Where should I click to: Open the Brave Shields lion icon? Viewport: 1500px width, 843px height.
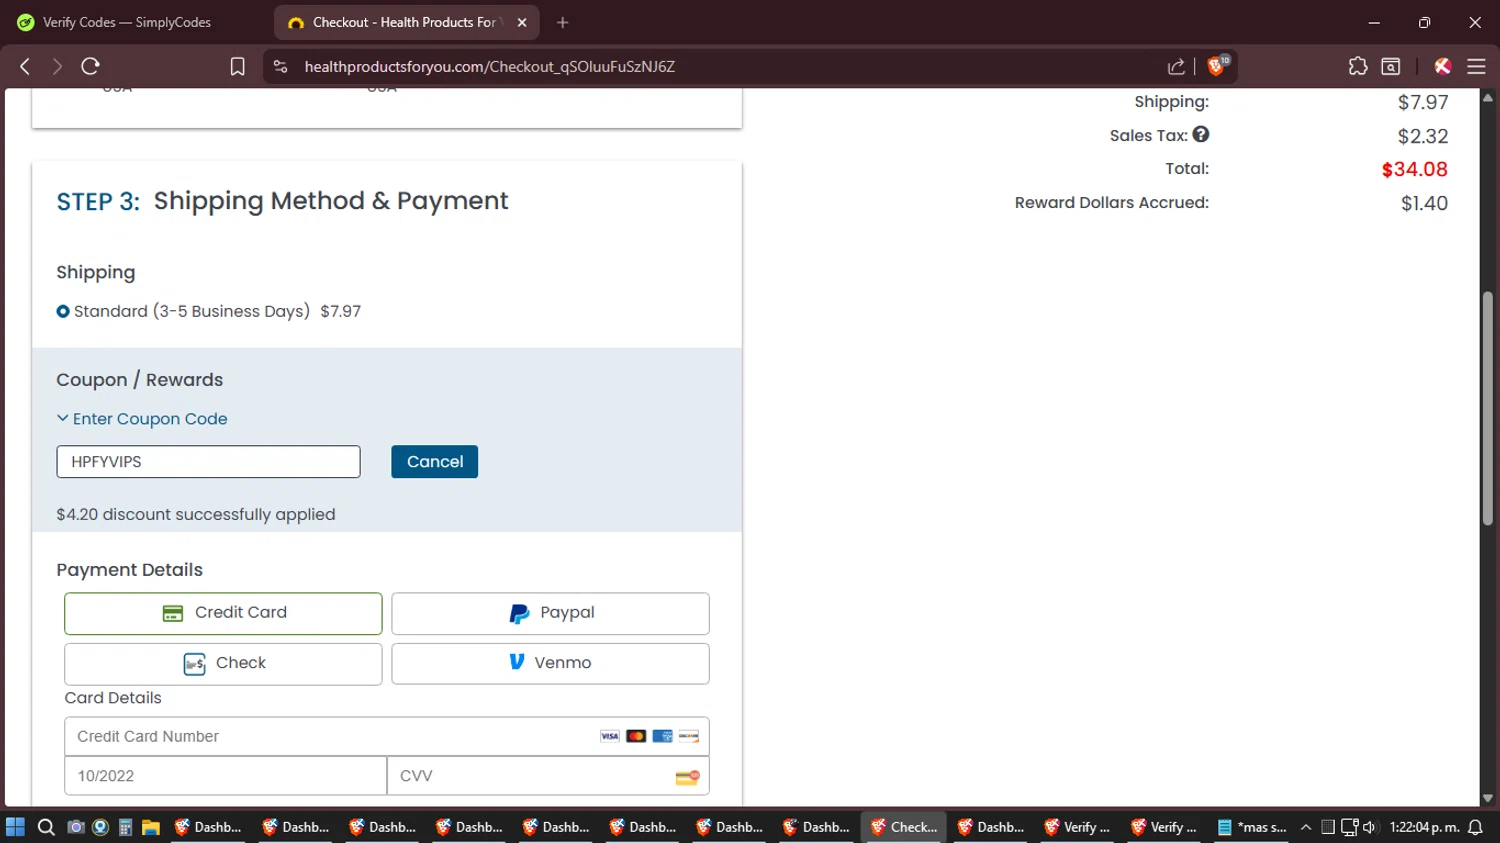1217,66
